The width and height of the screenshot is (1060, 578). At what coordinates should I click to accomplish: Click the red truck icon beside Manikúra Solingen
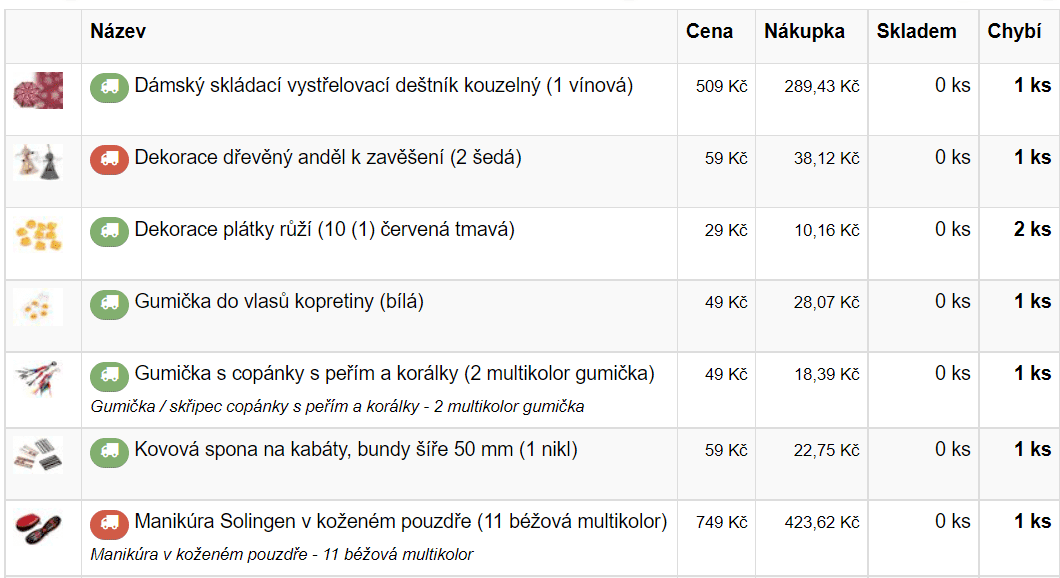pyautogui.click(x=110, y=524)
